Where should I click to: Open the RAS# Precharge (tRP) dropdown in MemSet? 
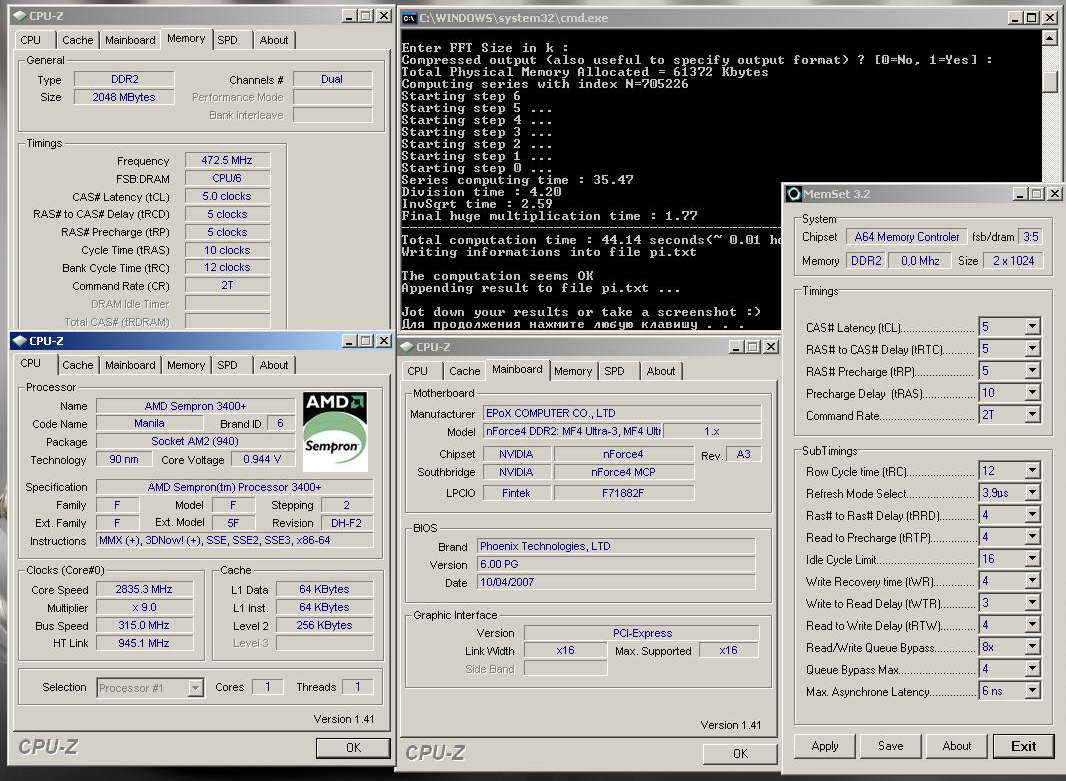(x=1032, y=371)
